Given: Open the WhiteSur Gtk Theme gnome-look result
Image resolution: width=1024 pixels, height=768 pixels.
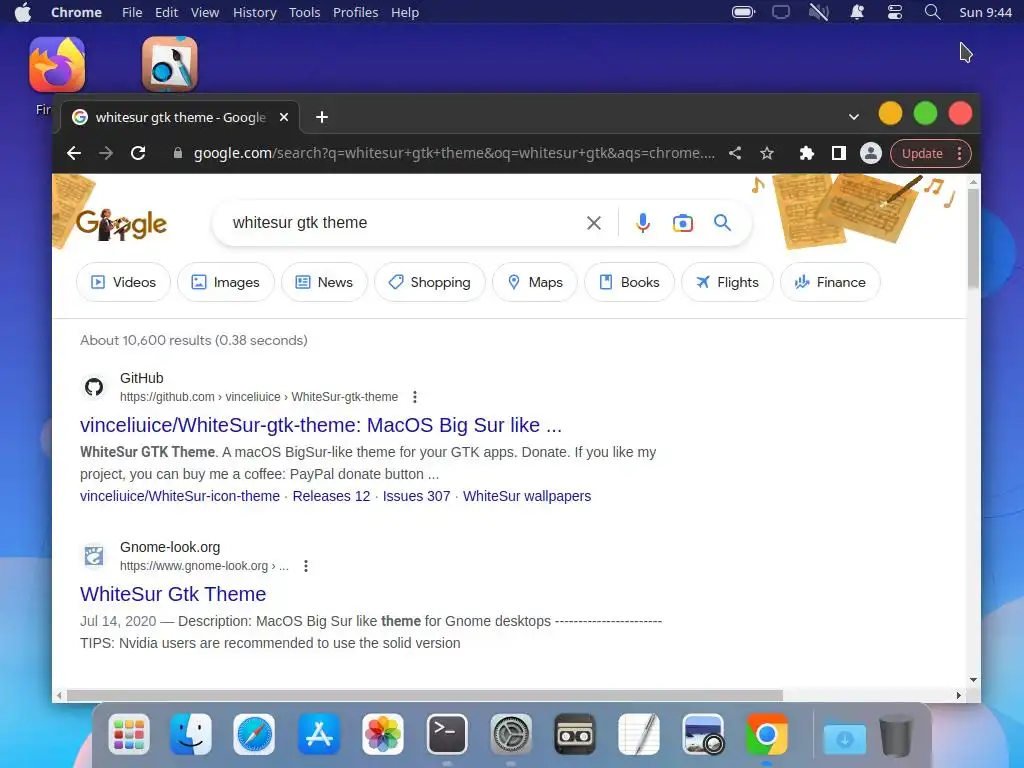Looking at the screenshot, I should [173, 594].
